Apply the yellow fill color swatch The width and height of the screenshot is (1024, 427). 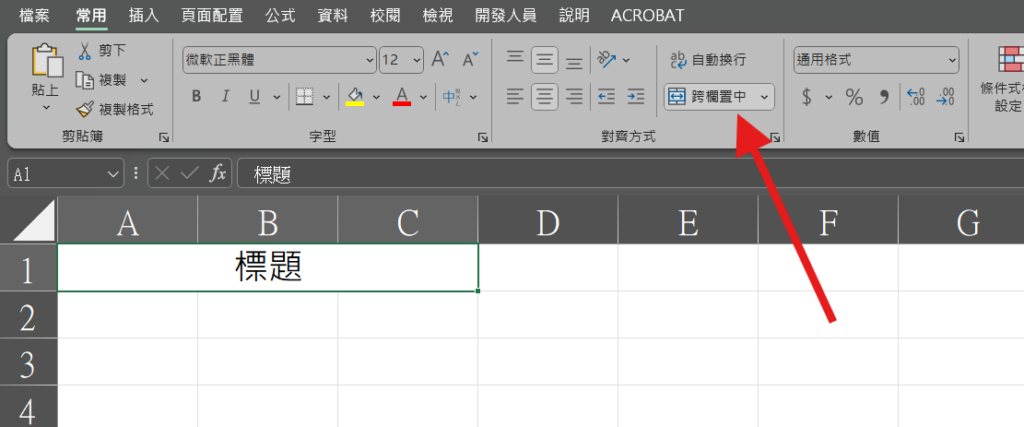(354, 97)
